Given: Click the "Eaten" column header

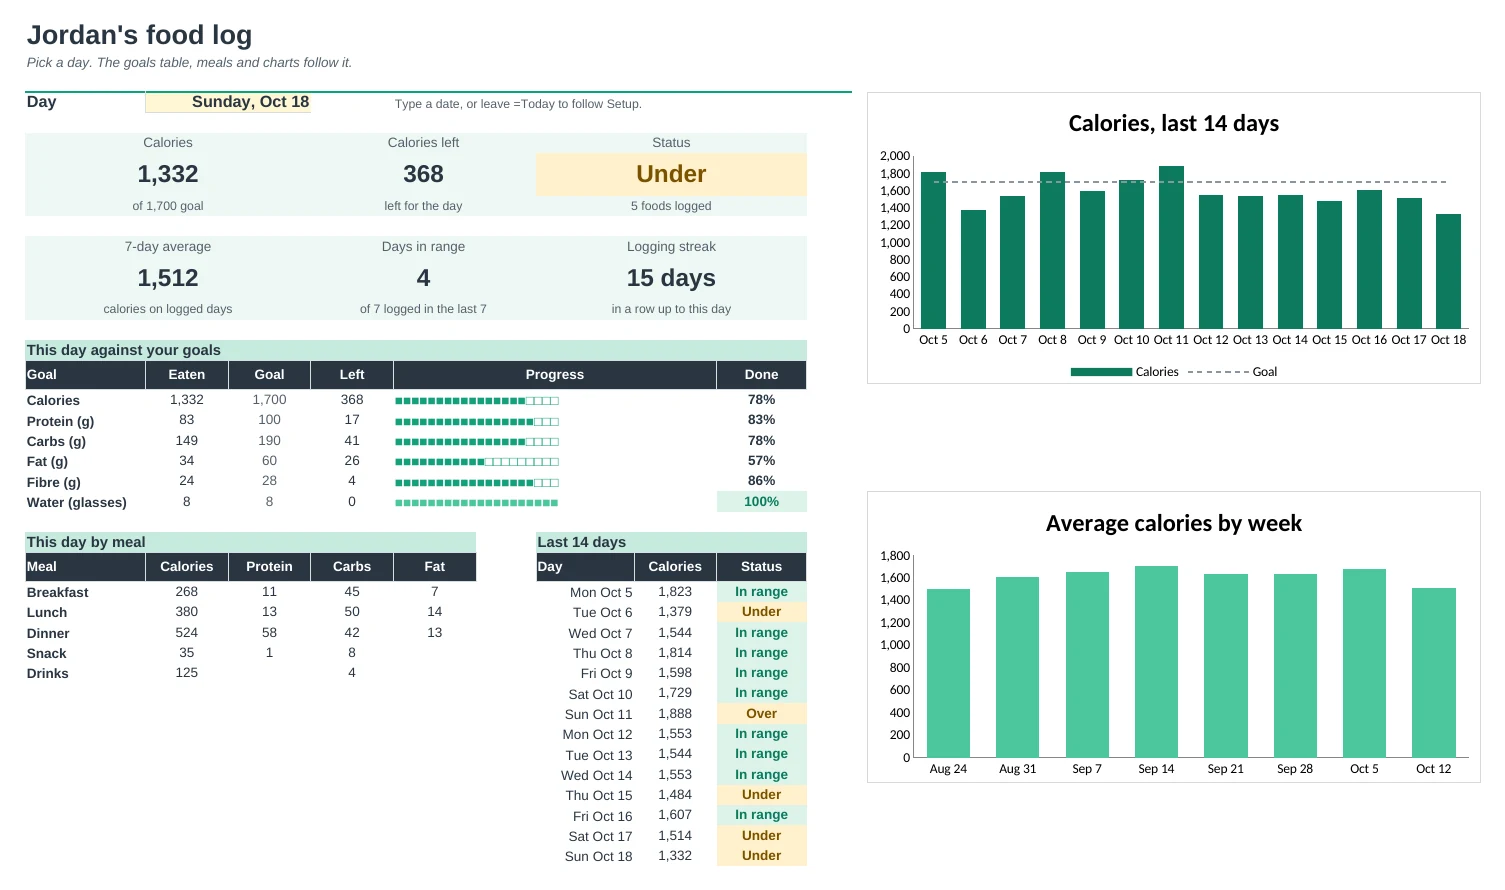Looking at the screenshot, I should [187, 375].
